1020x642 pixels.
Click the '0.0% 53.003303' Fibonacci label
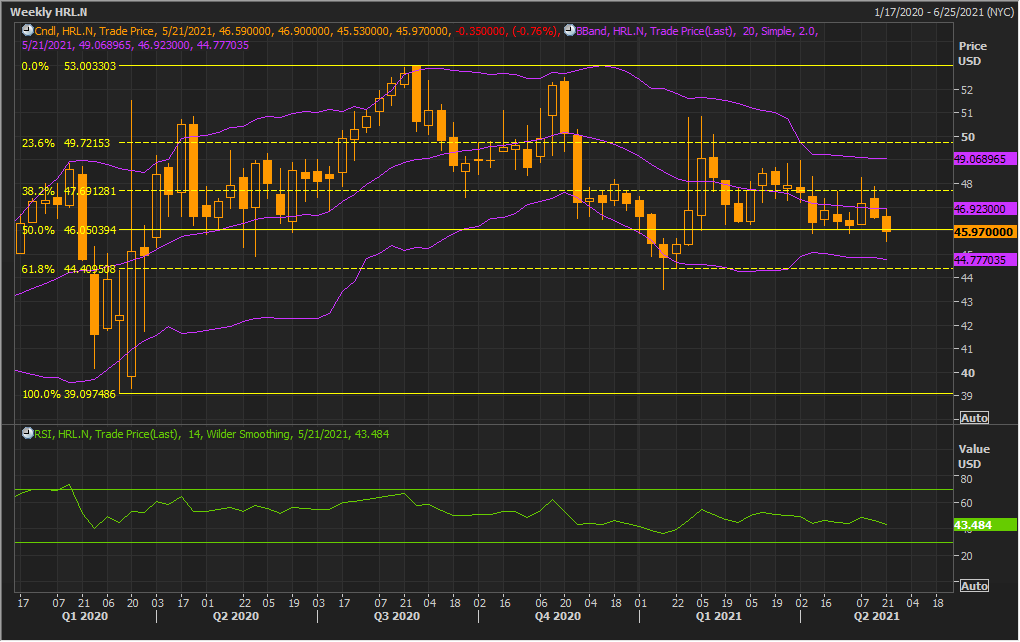pyautogui.click(x=69, y=66)
